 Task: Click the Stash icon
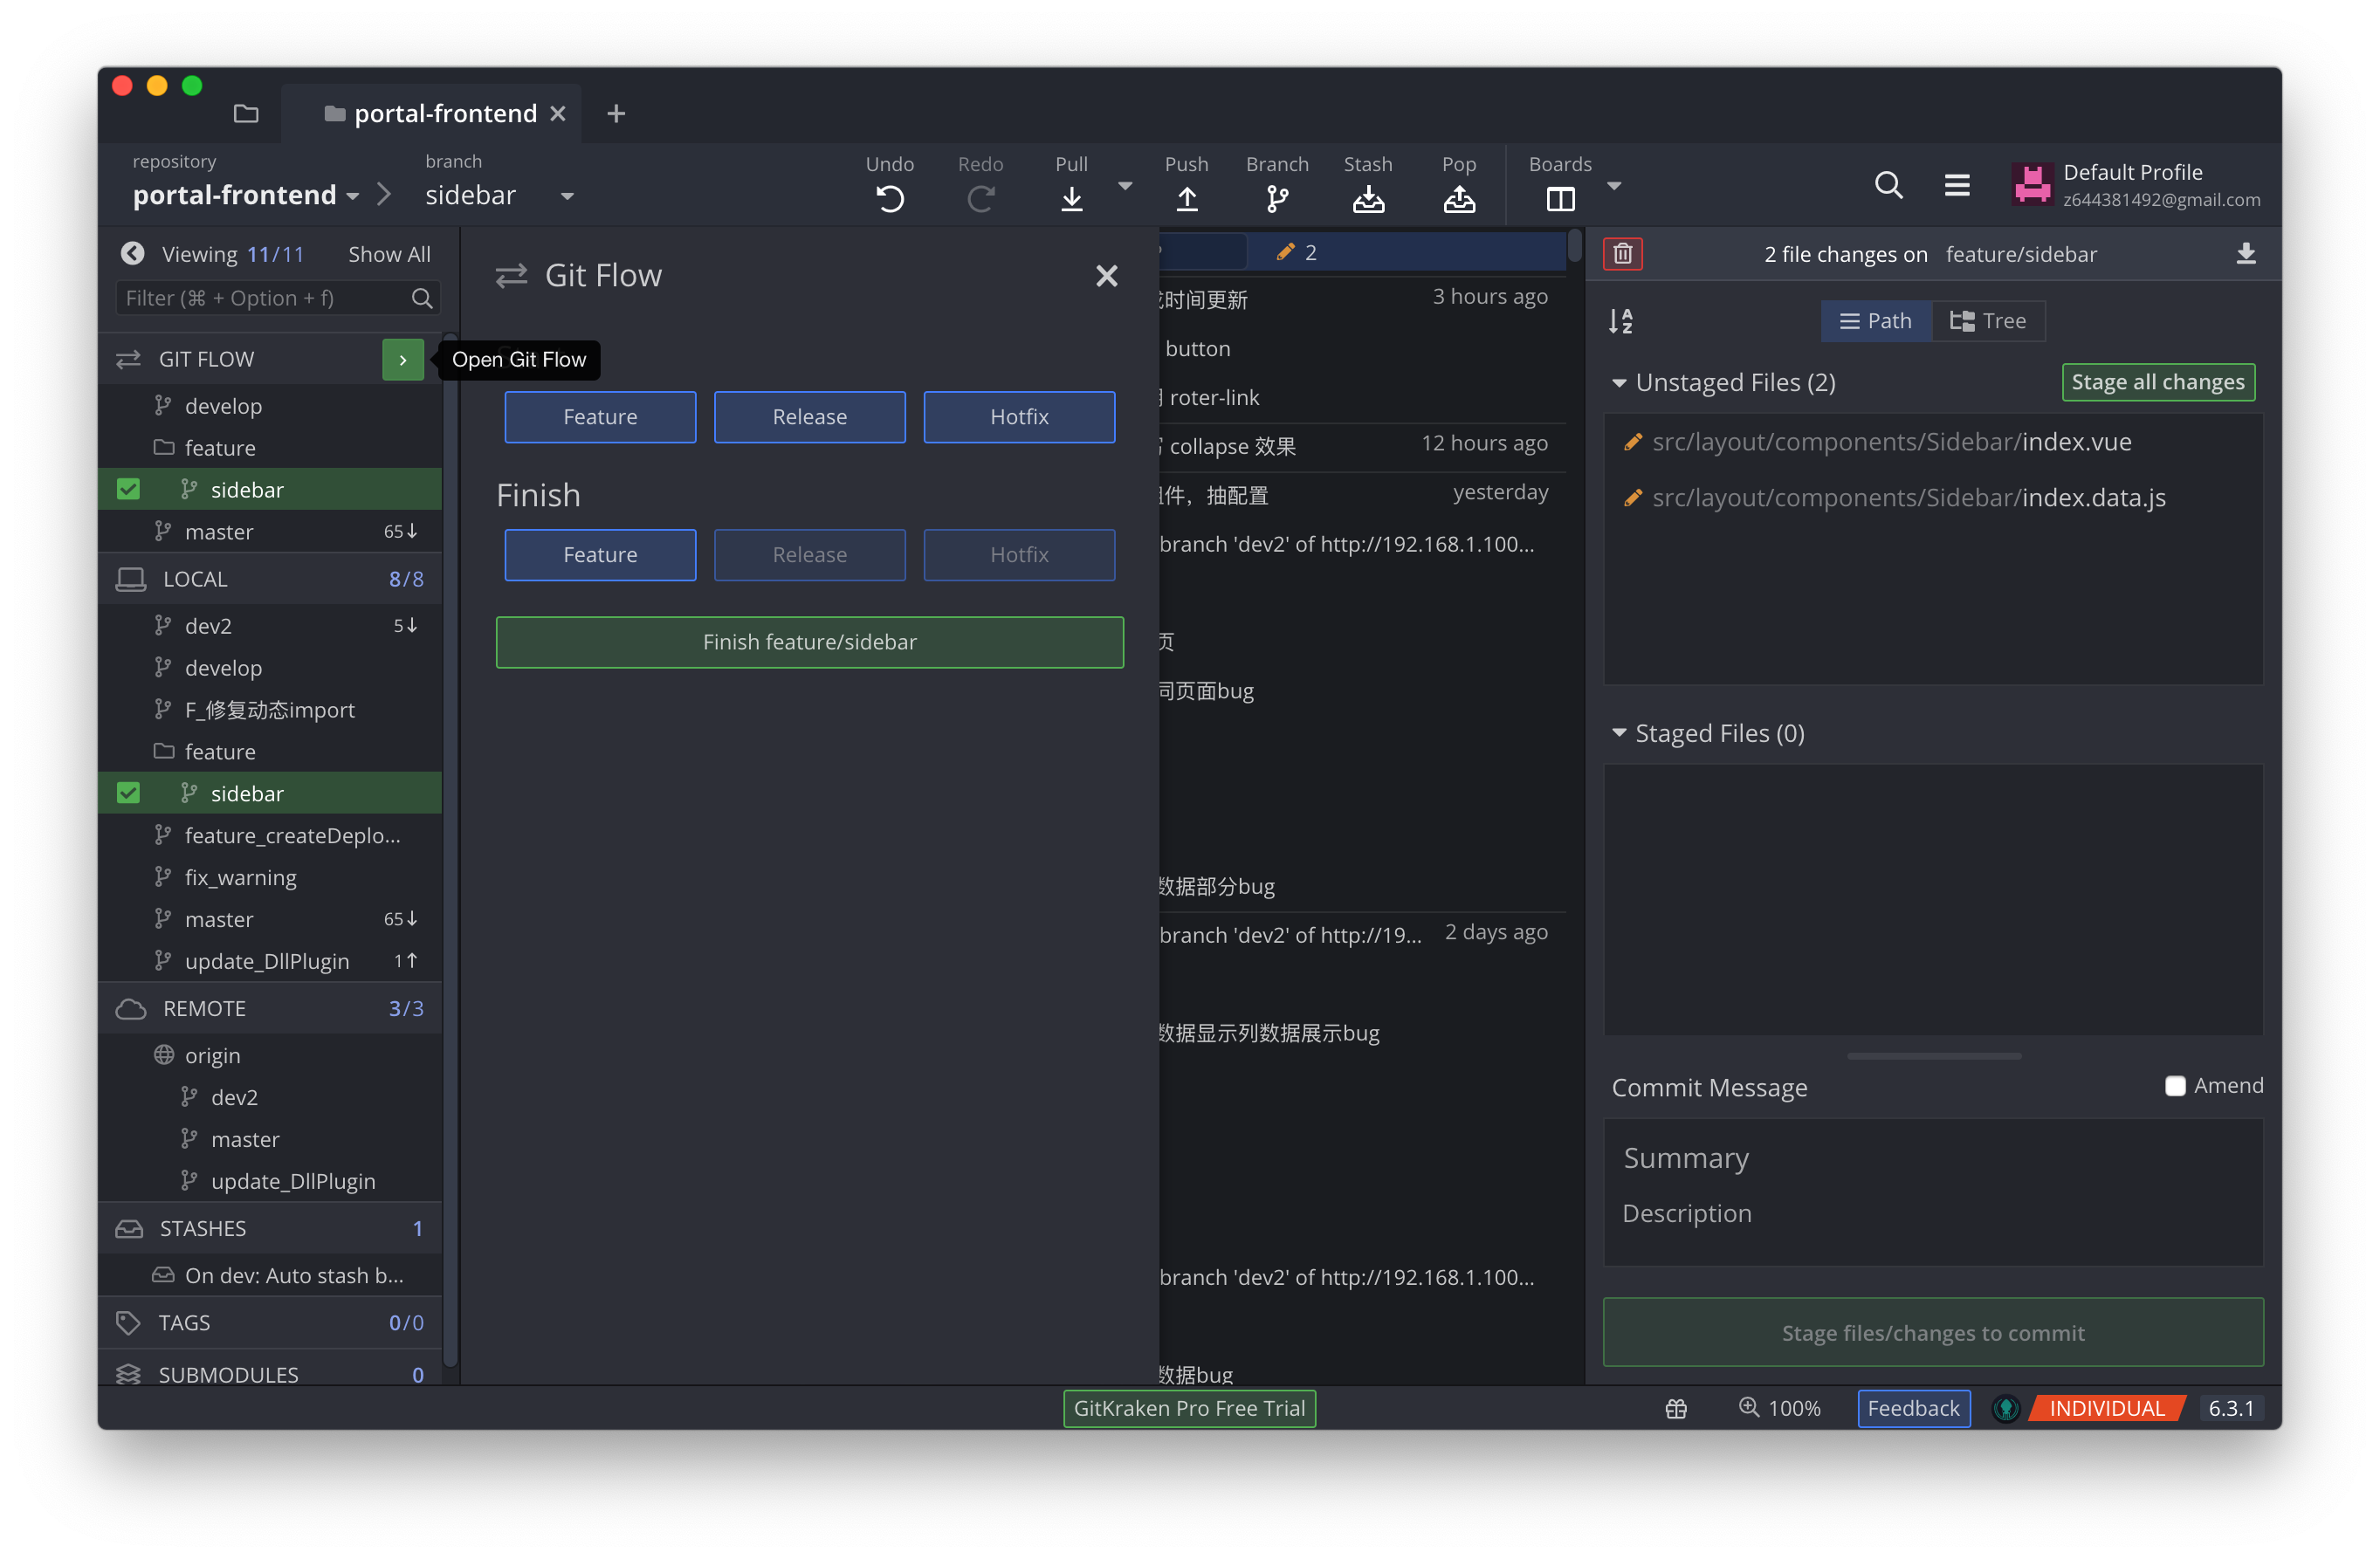[x=1368, y=198]
